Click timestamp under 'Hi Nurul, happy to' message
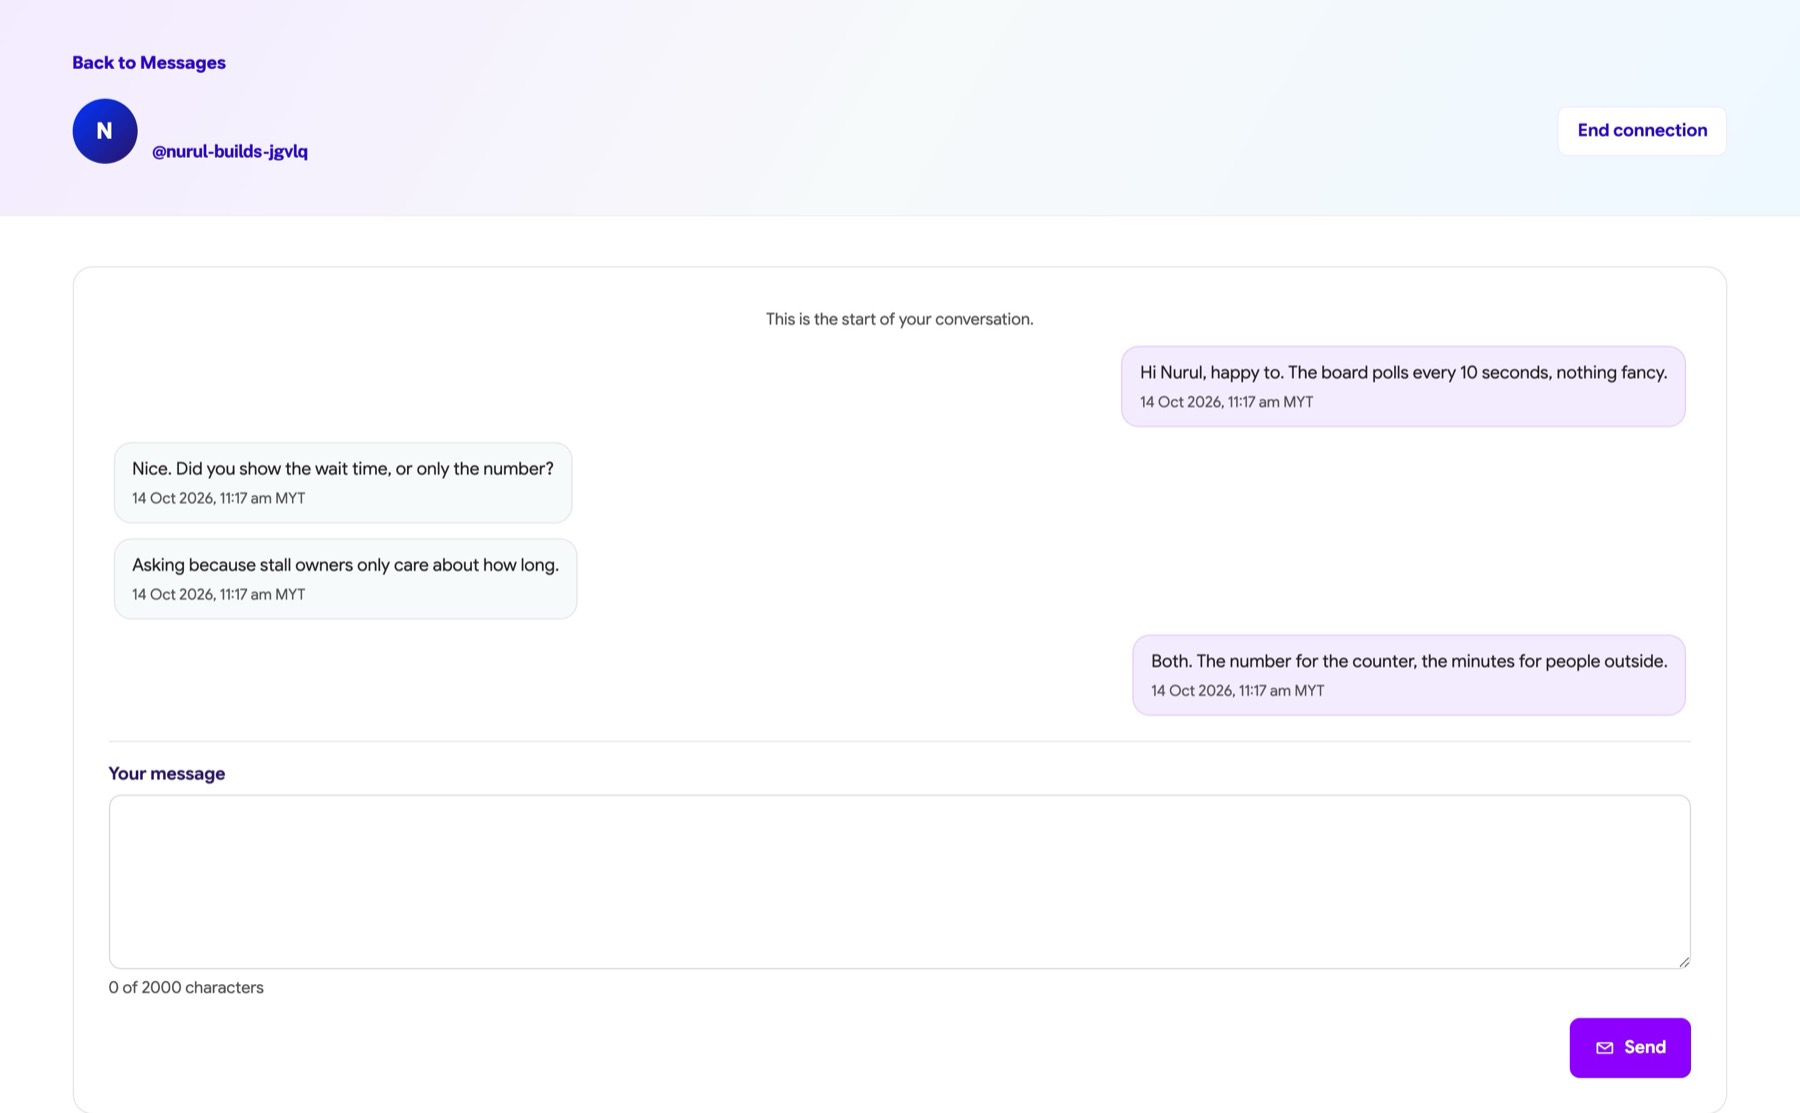1800x1113 pixels. [x=1226, y=402]
